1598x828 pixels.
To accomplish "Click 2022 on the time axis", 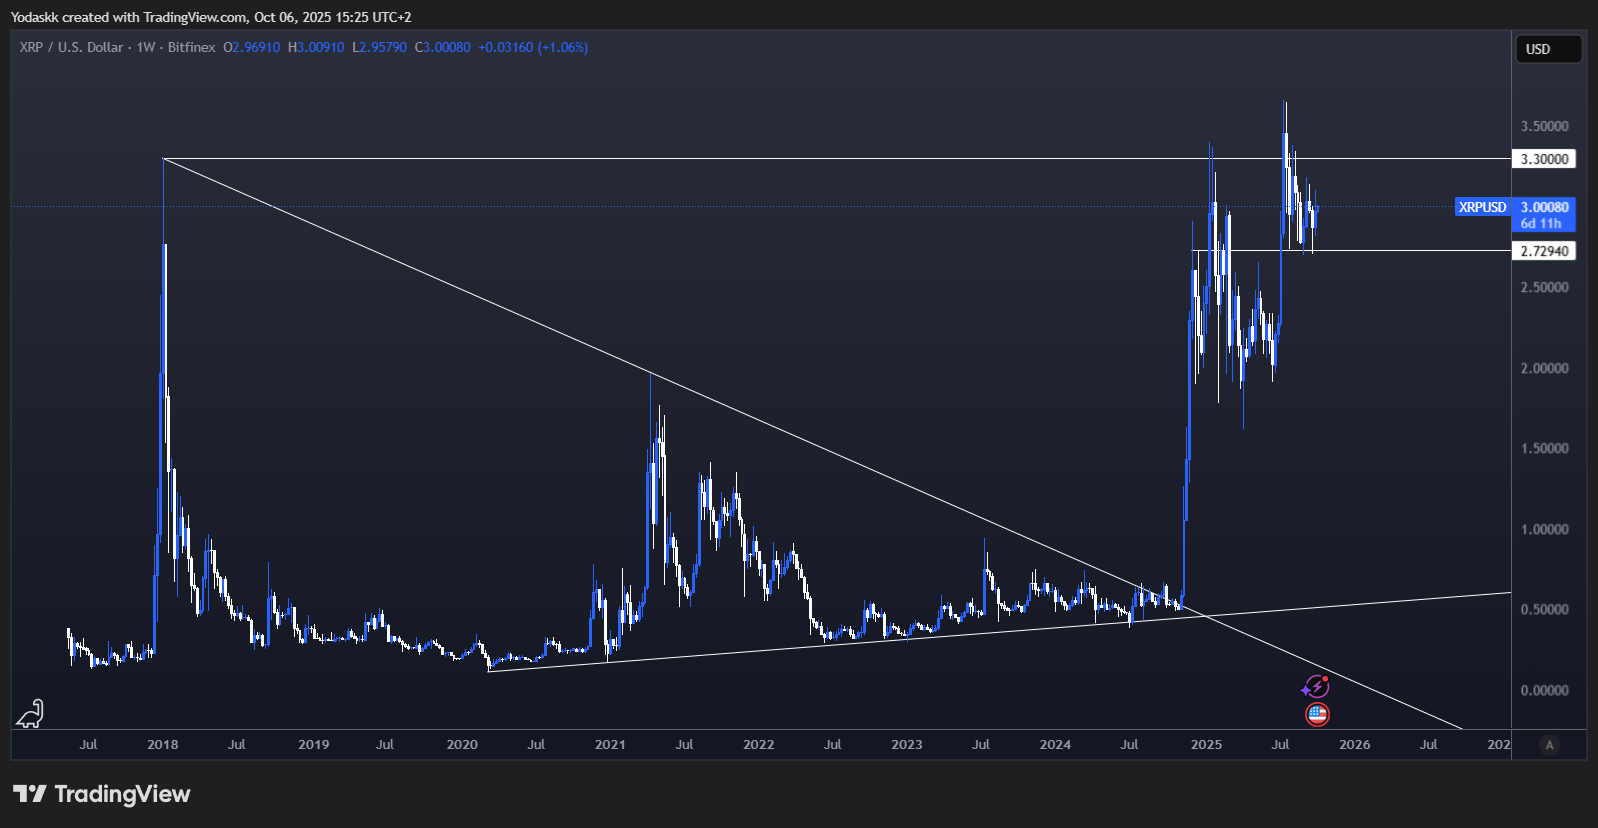I will click(758, 745).
